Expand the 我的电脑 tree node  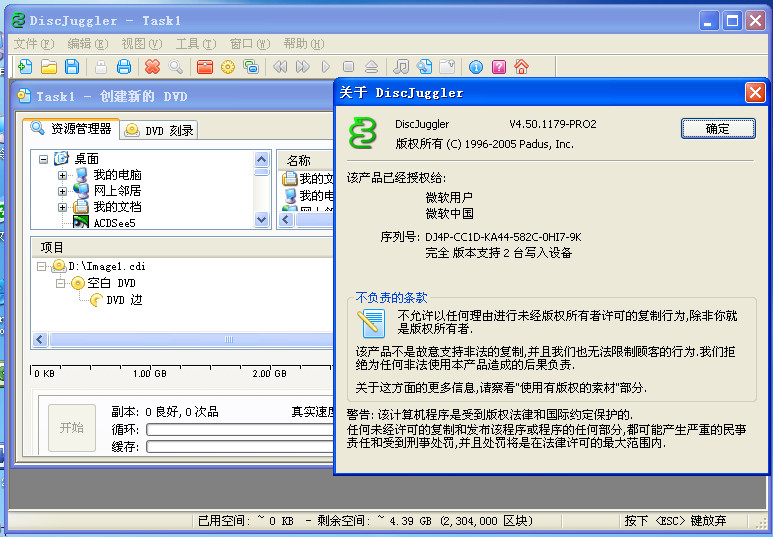(x=62, y=175)
